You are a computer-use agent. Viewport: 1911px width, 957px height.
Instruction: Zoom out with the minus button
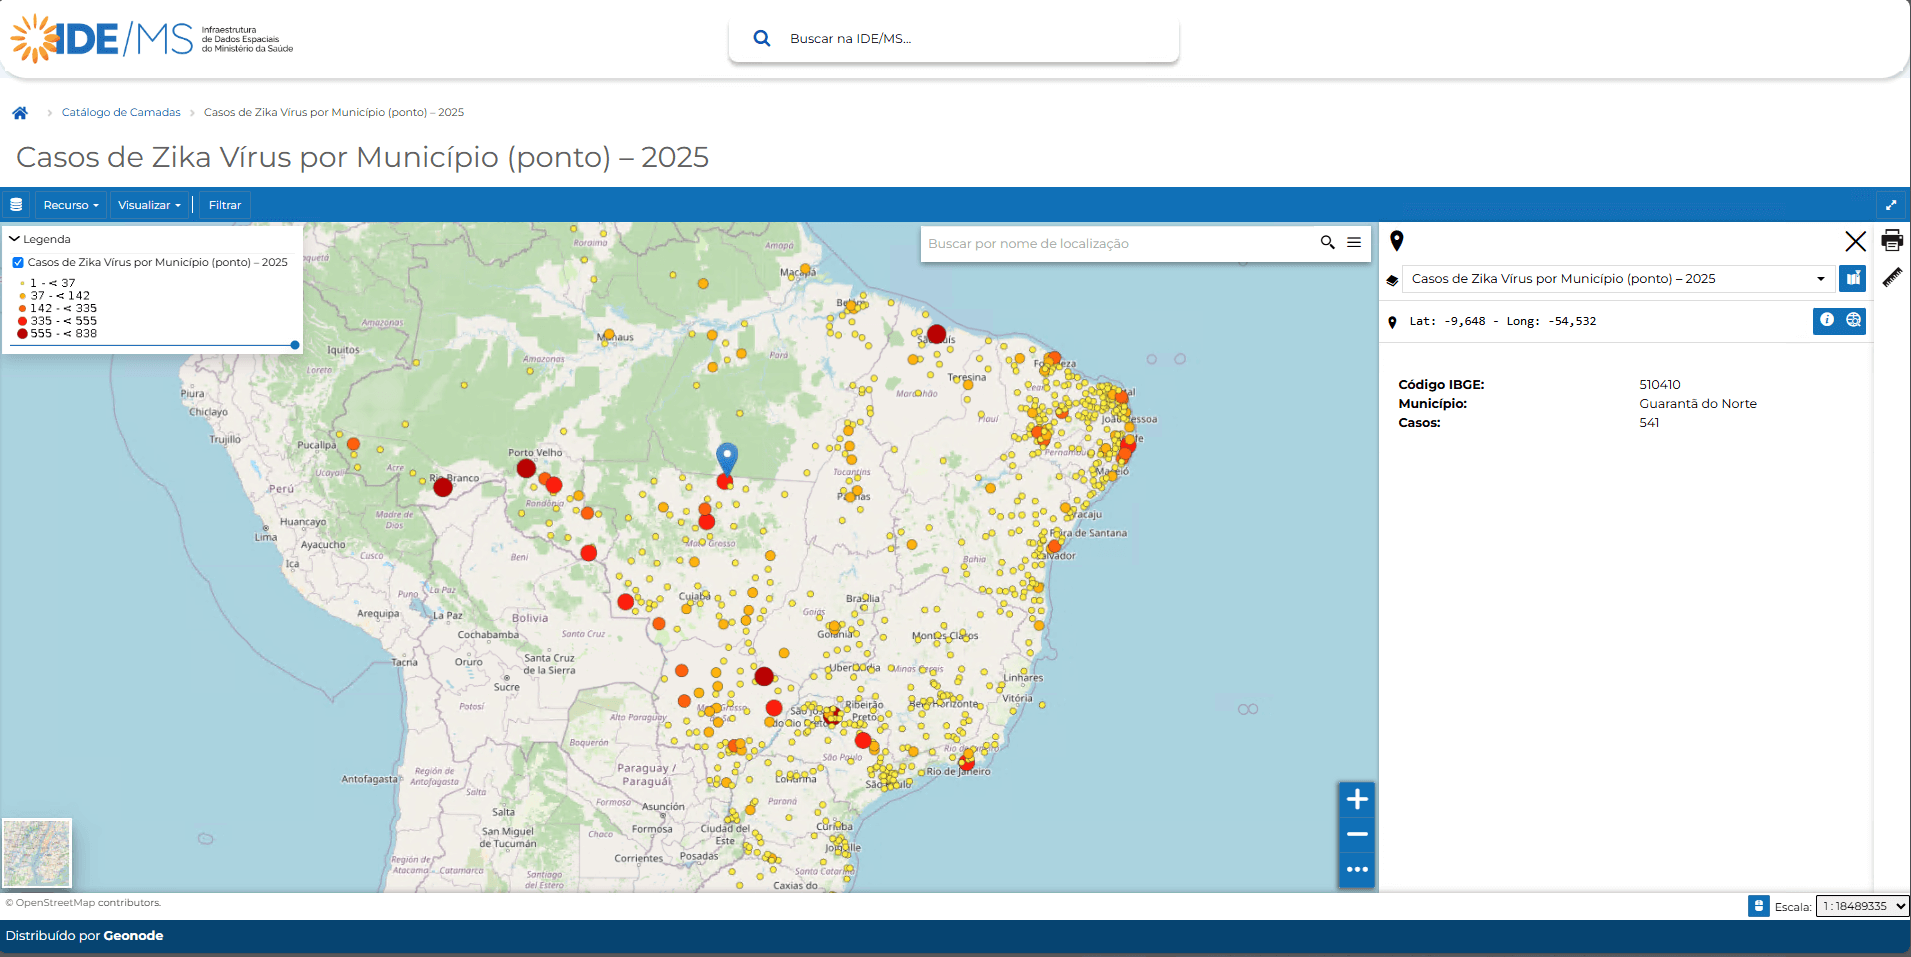pos(1356,834)
